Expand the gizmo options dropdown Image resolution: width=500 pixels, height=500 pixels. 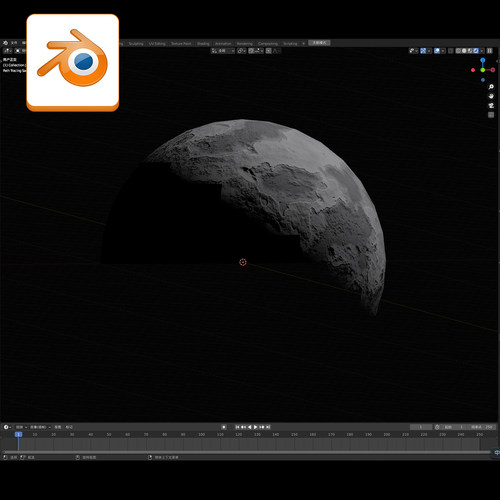429,51
